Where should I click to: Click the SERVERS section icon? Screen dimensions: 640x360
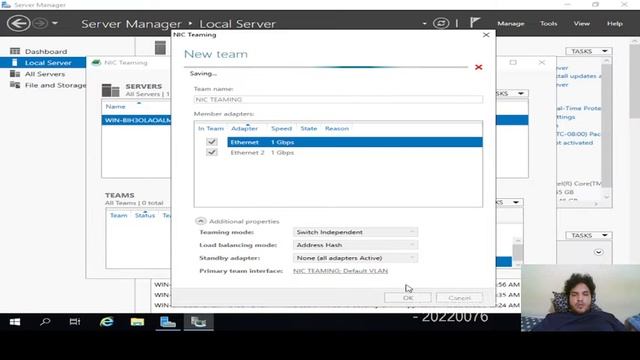tap(111, 90)
